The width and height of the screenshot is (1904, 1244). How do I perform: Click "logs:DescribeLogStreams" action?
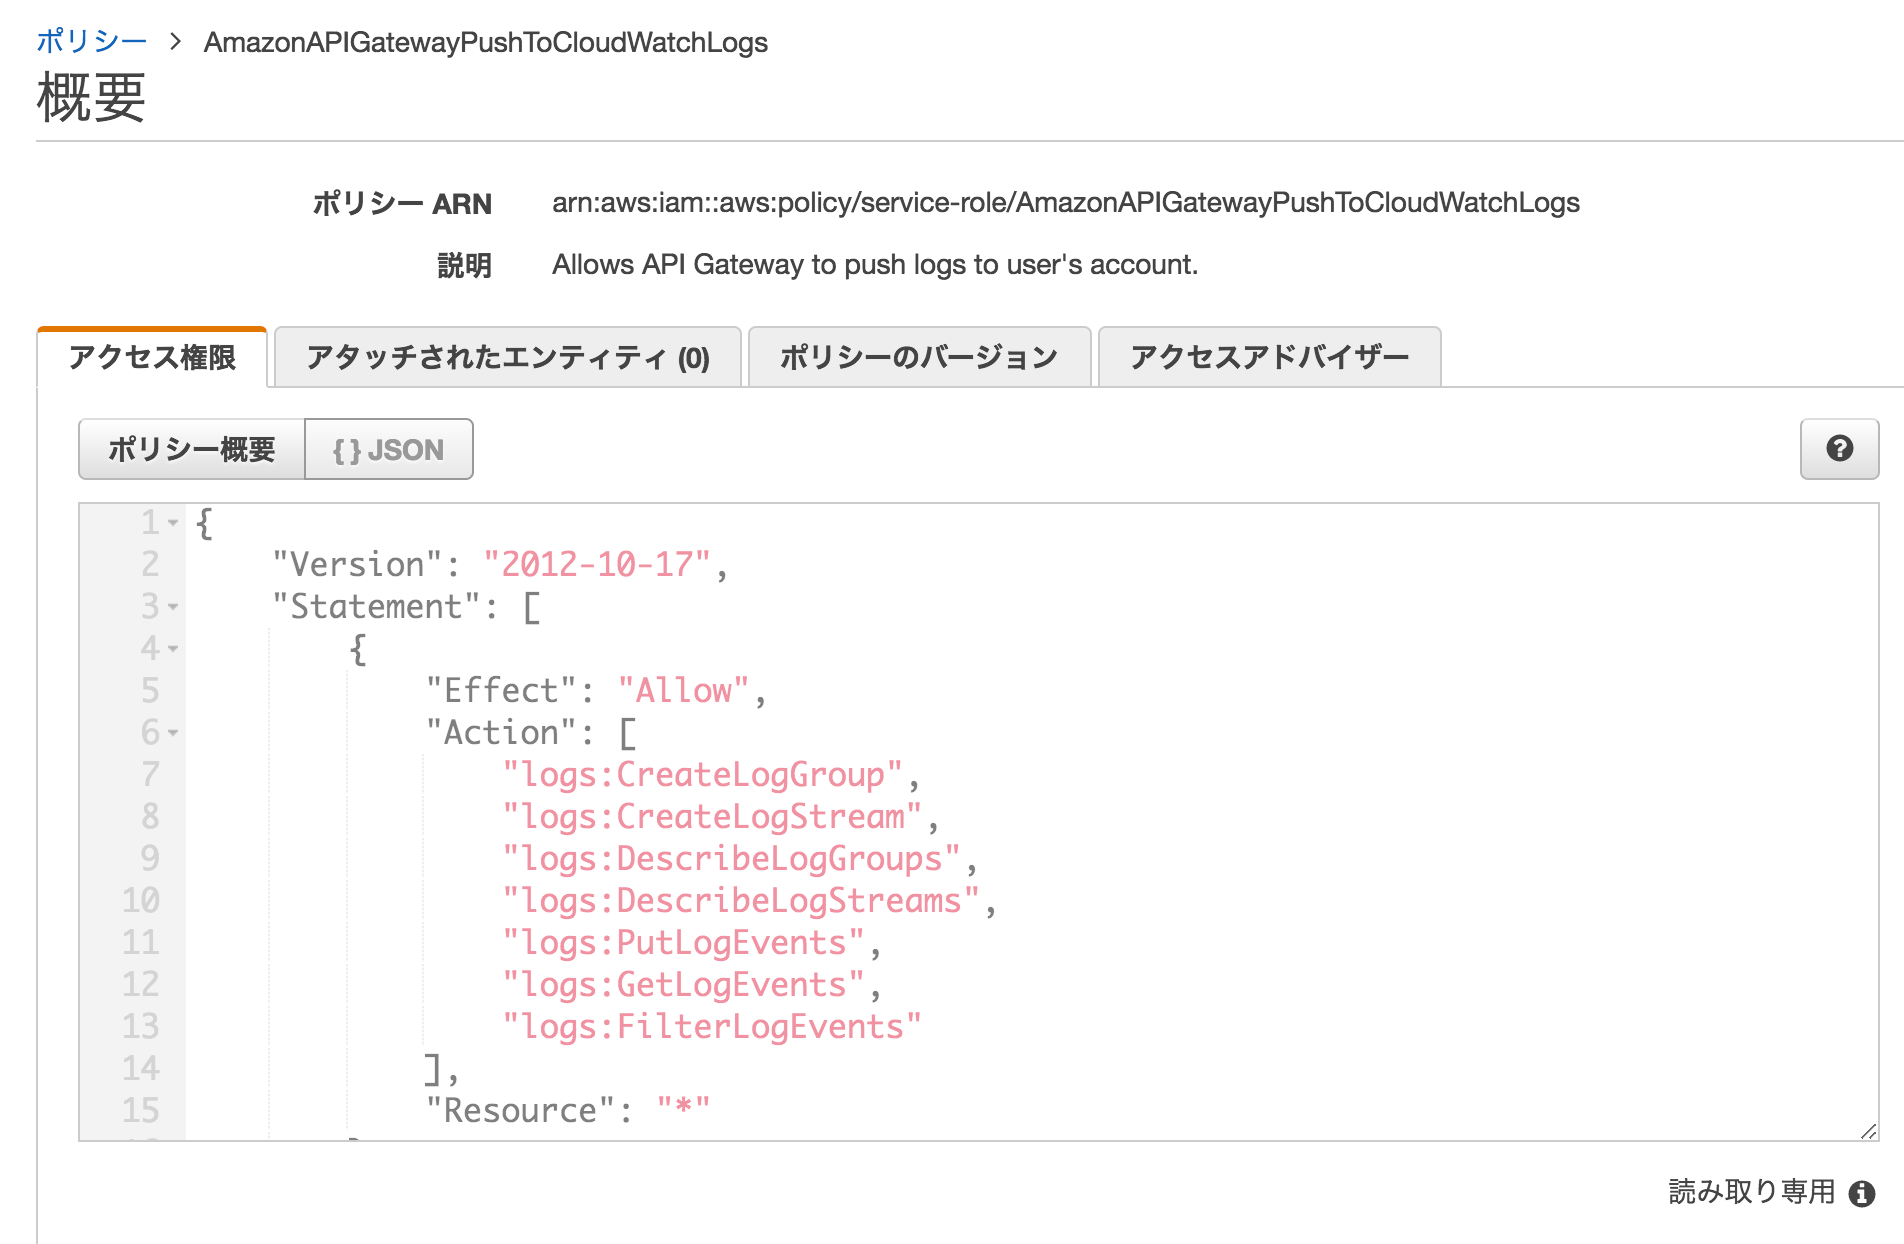741,901
